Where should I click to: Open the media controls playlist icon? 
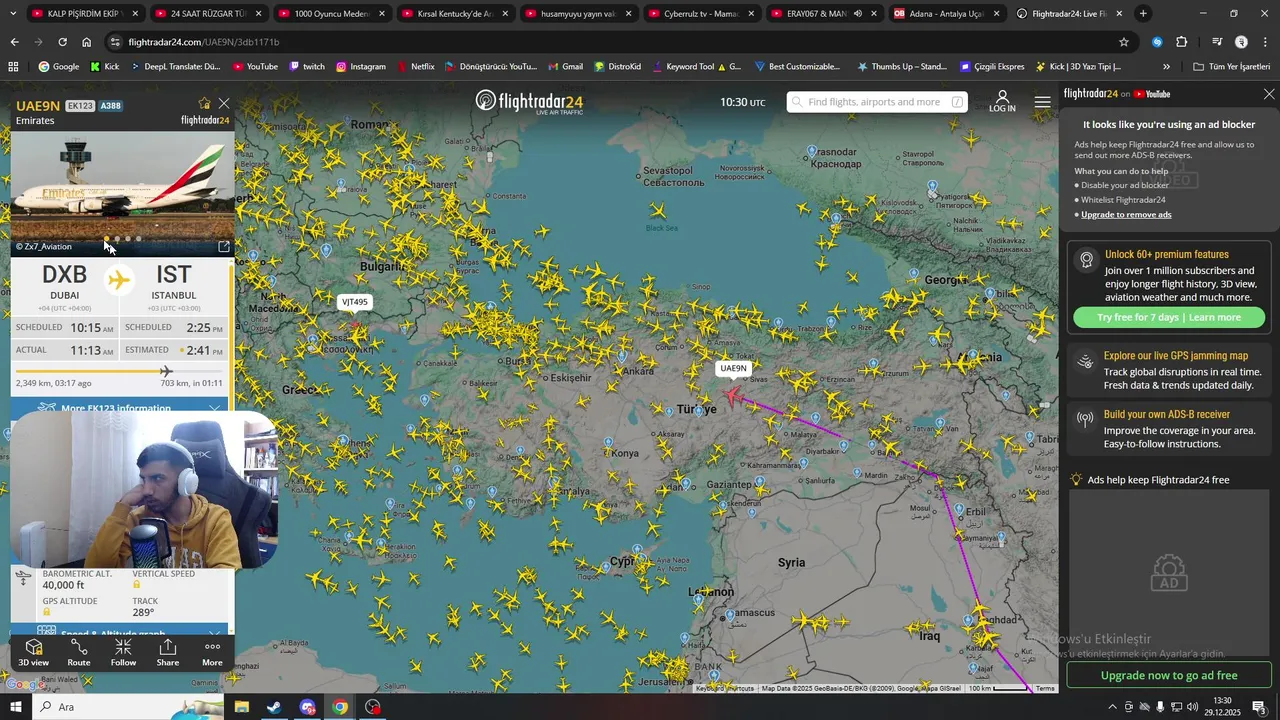(x=1216, y=42)
